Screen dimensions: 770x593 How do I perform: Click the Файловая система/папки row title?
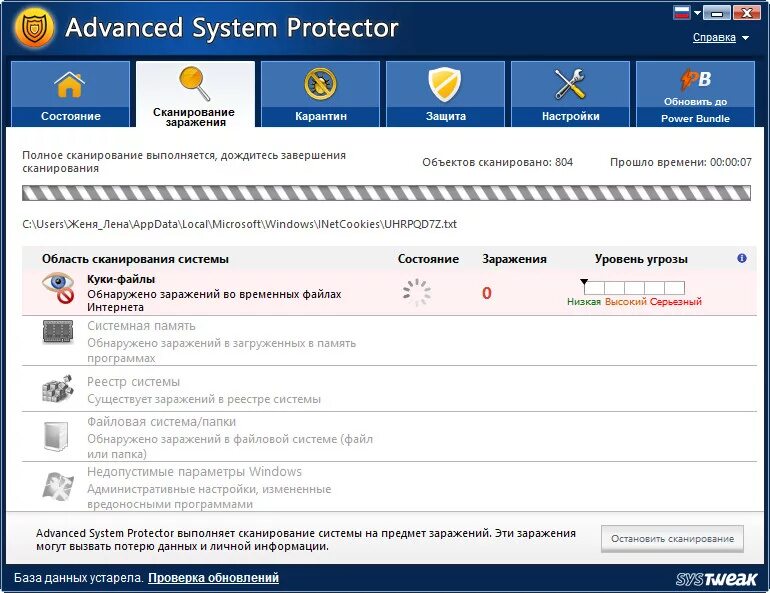pos(162,422)
